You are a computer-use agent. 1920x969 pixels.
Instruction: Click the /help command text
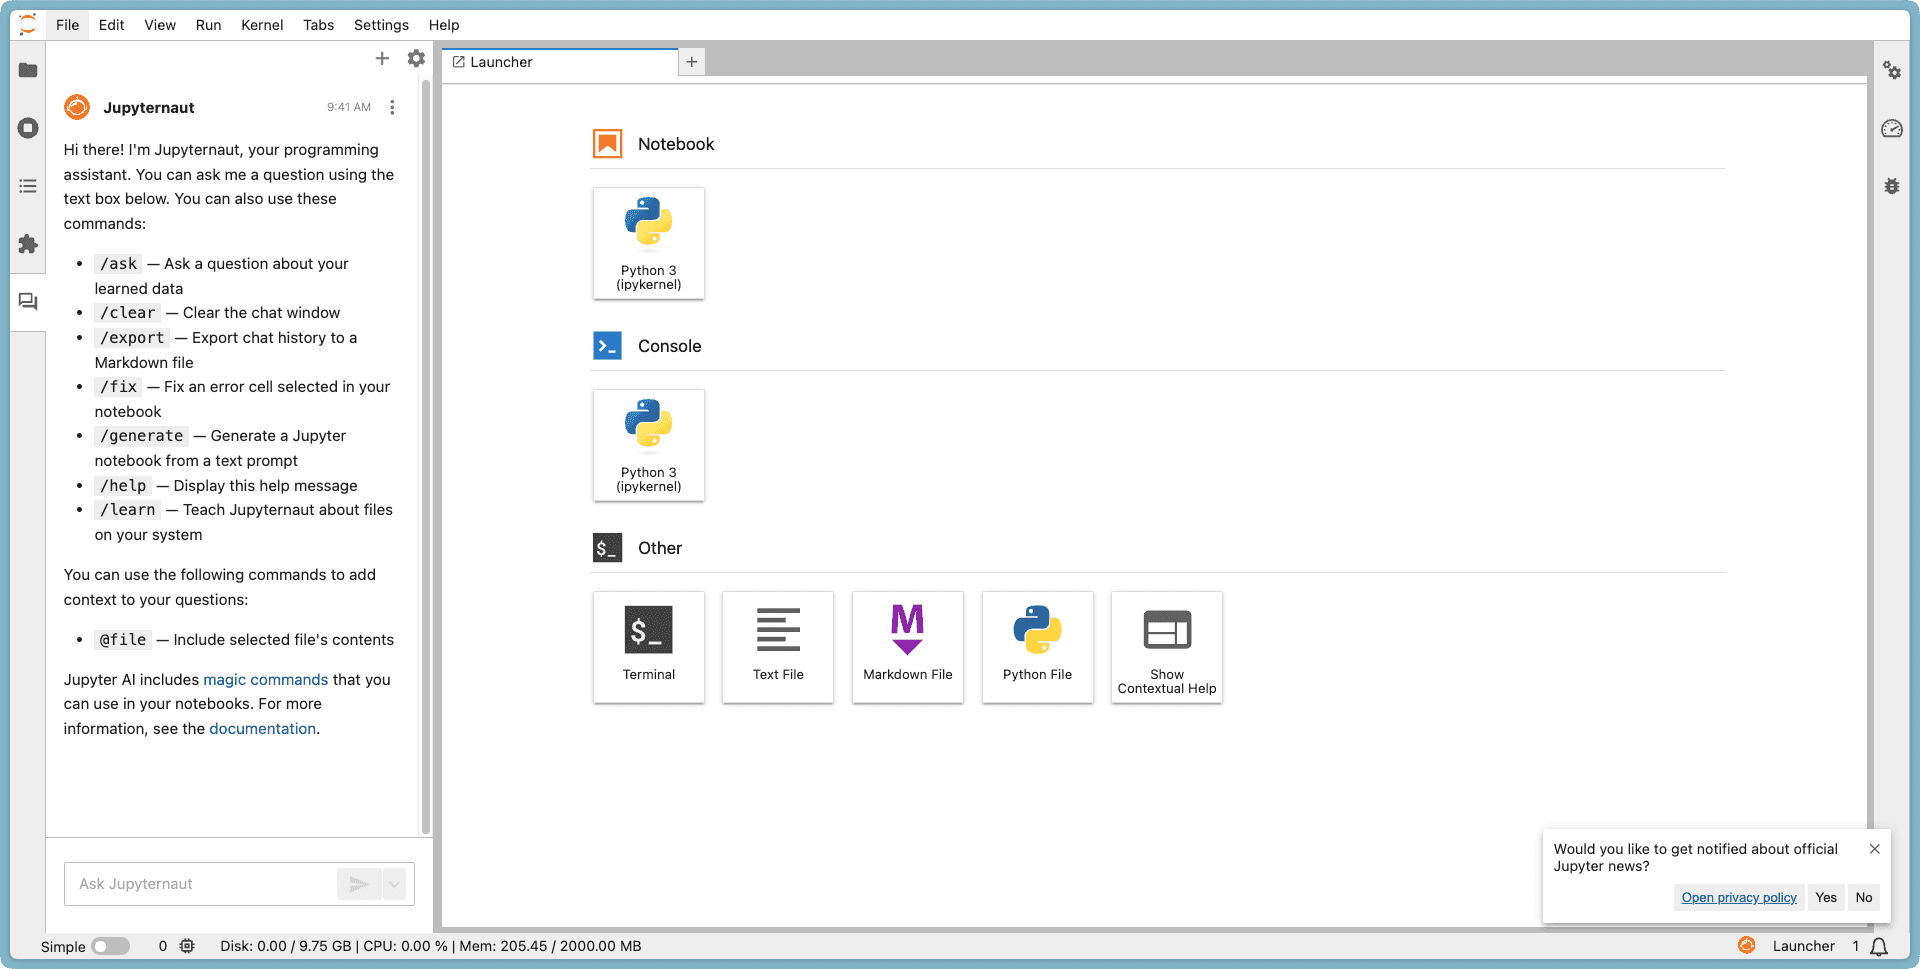[x=123, y=486]
